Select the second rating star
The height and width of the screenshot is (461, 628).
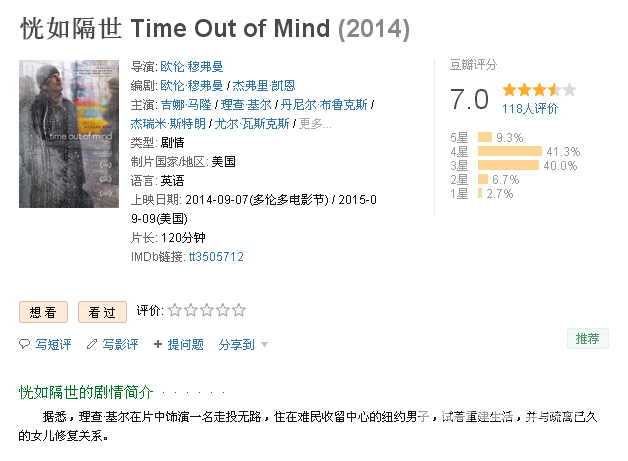point(191,310)
